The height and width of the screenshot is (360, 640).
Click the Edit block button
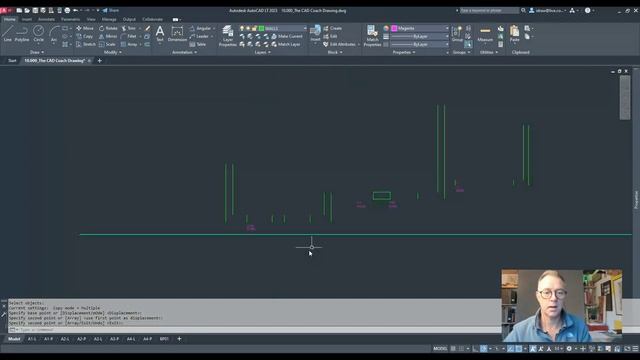coord(330,36)
